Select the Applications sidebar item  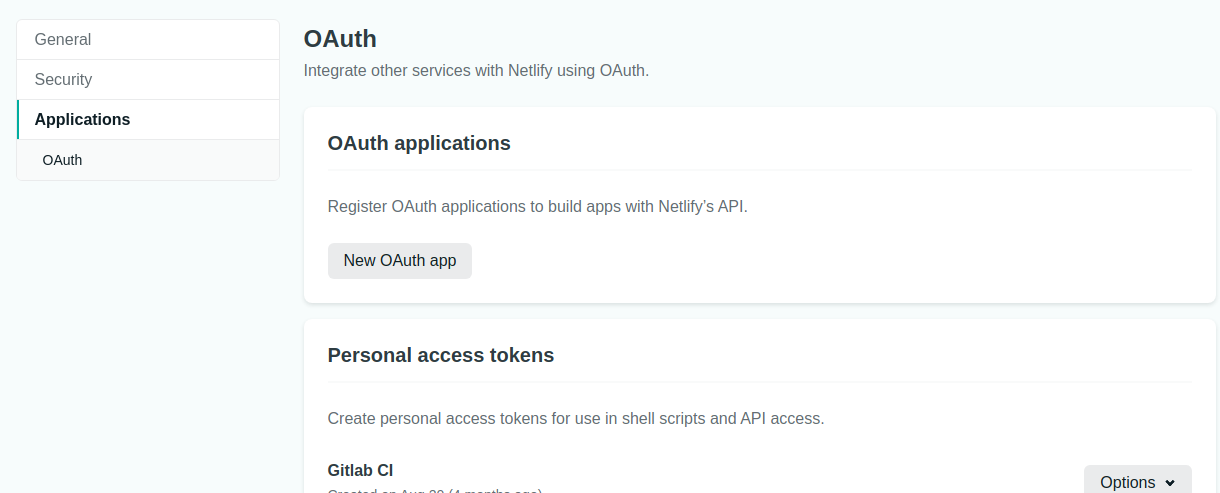click(148, 120)
